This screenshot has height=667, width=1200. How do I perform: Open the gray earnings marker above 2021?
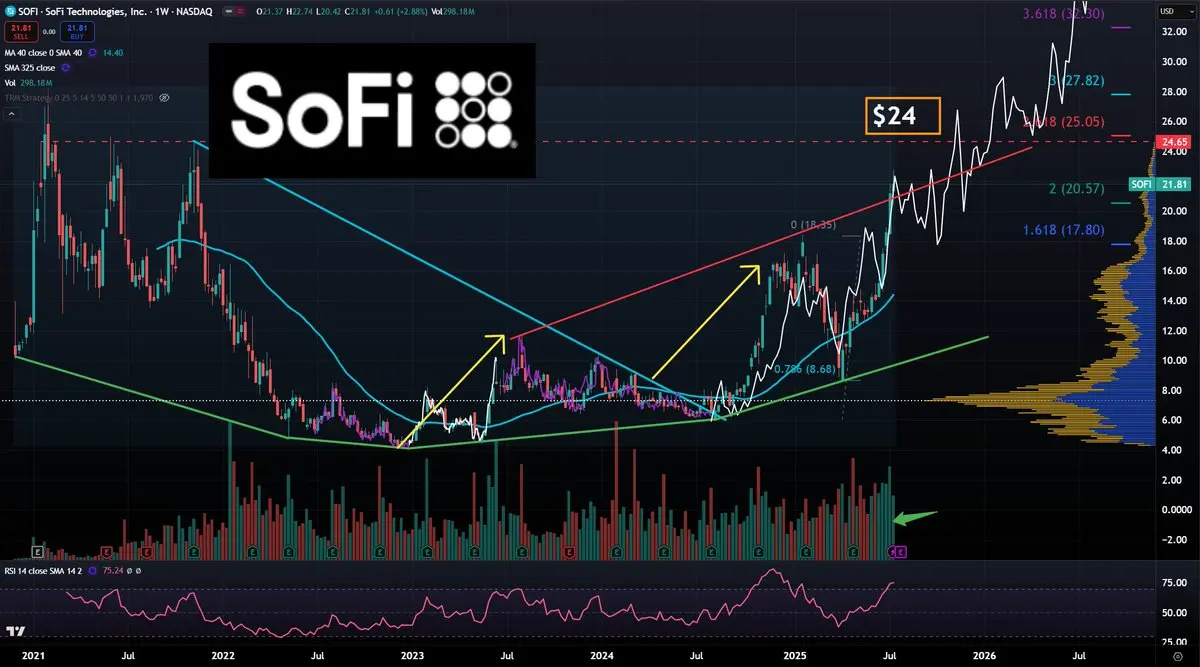38,552
